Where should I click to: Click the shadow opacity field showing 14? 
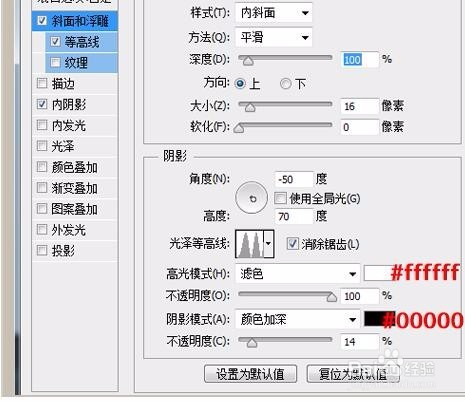click(360, 342)
